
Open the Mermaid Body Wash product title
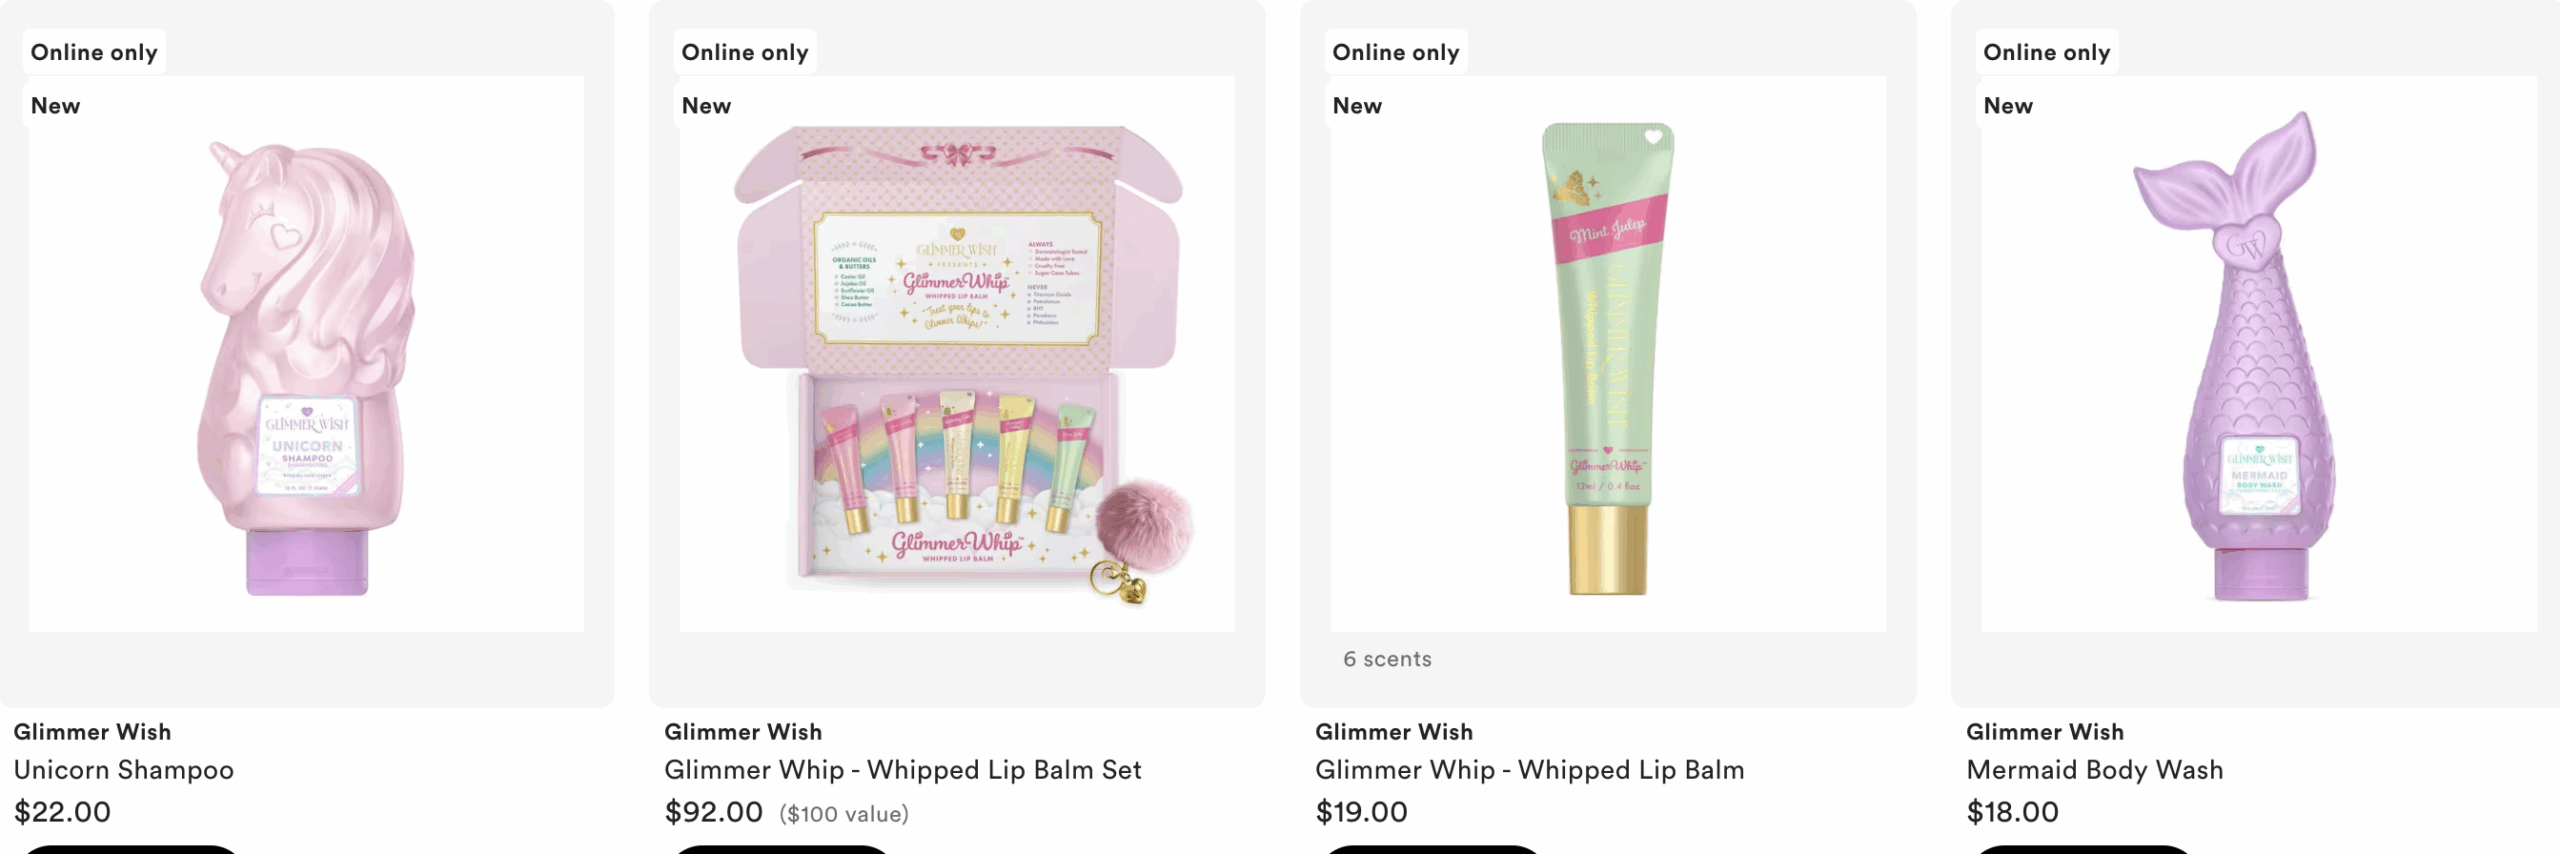tap(2094, 770)
